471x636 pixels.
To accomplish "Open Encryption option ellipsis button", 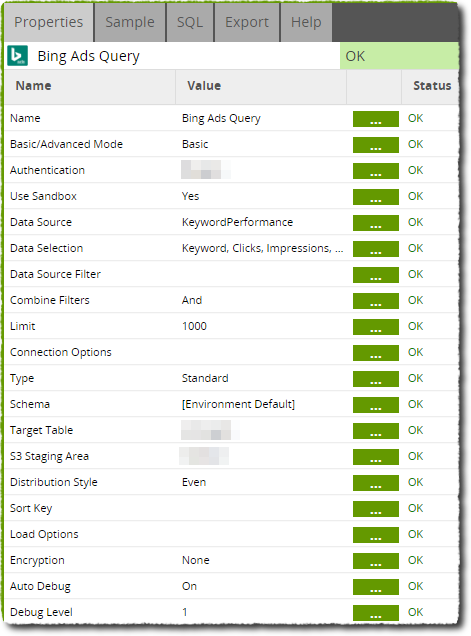I will click(375, 561).
